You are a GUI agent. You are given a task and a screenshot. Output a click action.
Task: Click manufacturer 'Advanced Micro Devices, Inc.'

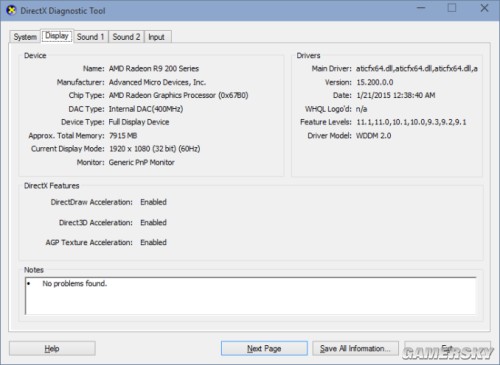point(157,82)
